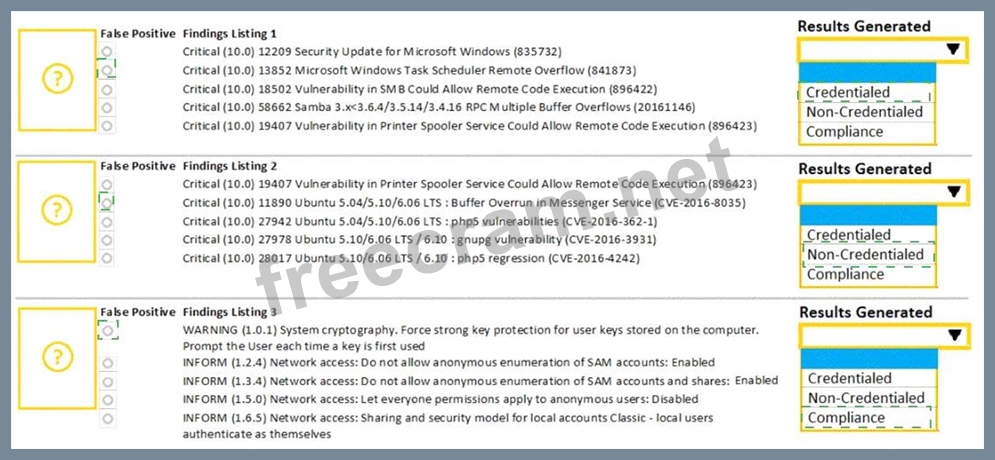Image resolution: width=995 pixels, height=460 pixels.
Task: Mark Samba RPC Multiple Buffer Overflows as false positive
Action: click(107, 107)
